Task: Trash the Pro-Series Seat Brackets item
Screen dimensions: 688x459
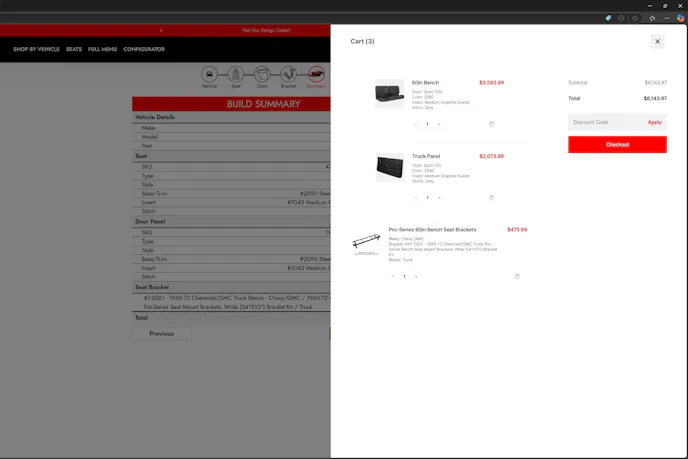Action: 517,276
